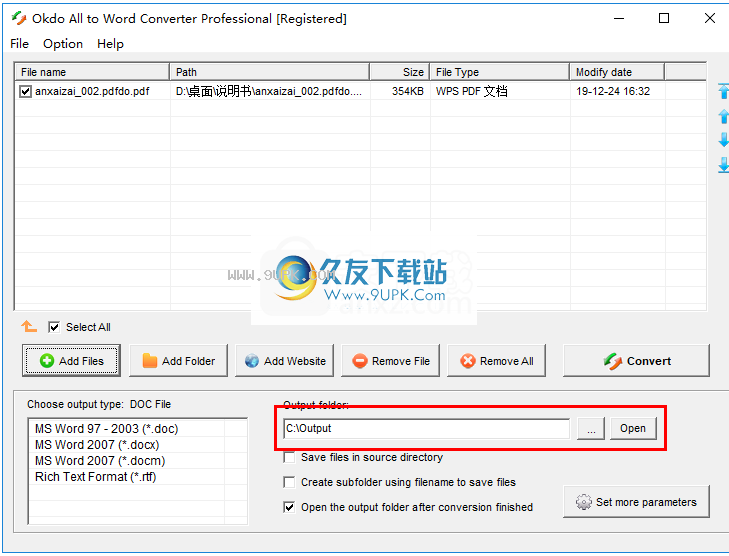Image resolution: width=729 pixels, height=556 pixels.
Task: Open the File menu
Action: 20,44
